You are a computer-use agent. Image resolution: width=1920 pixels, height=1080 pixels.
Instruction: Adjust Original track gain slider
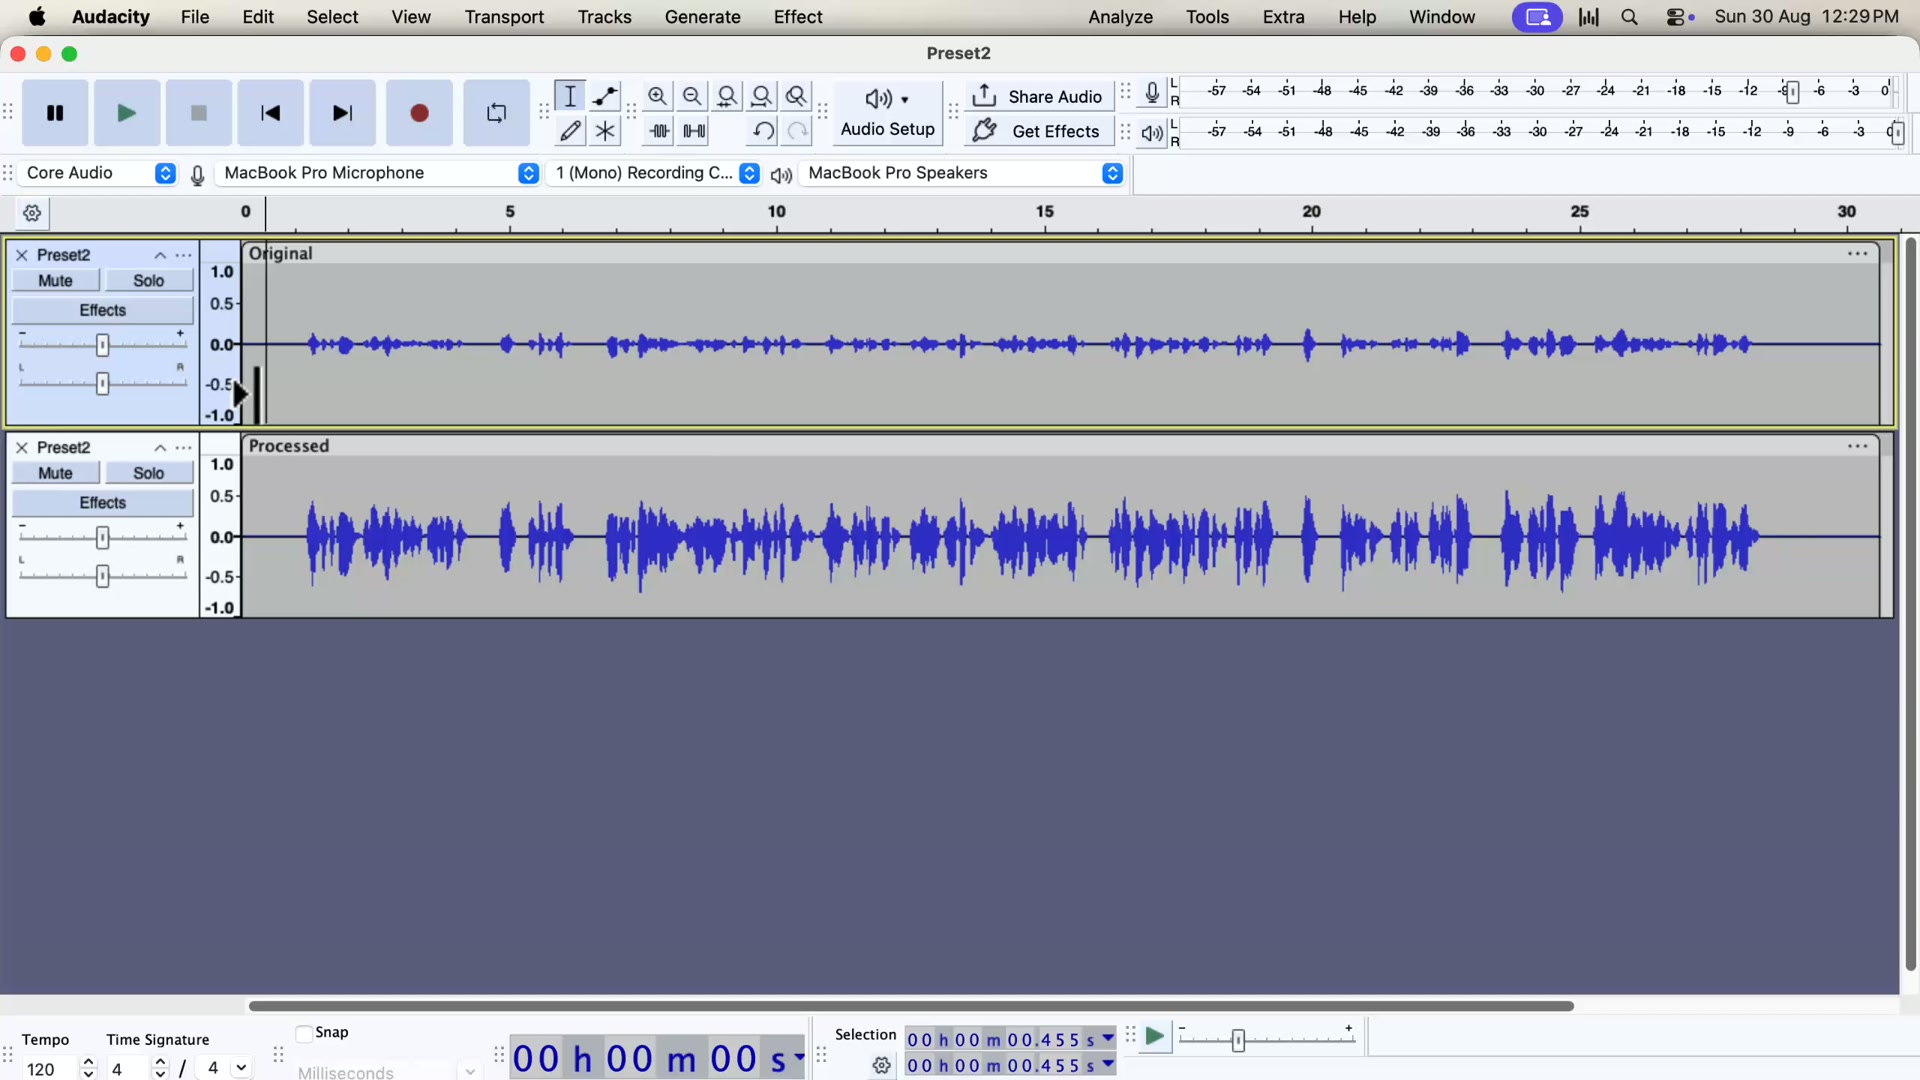tap(102, 345)
